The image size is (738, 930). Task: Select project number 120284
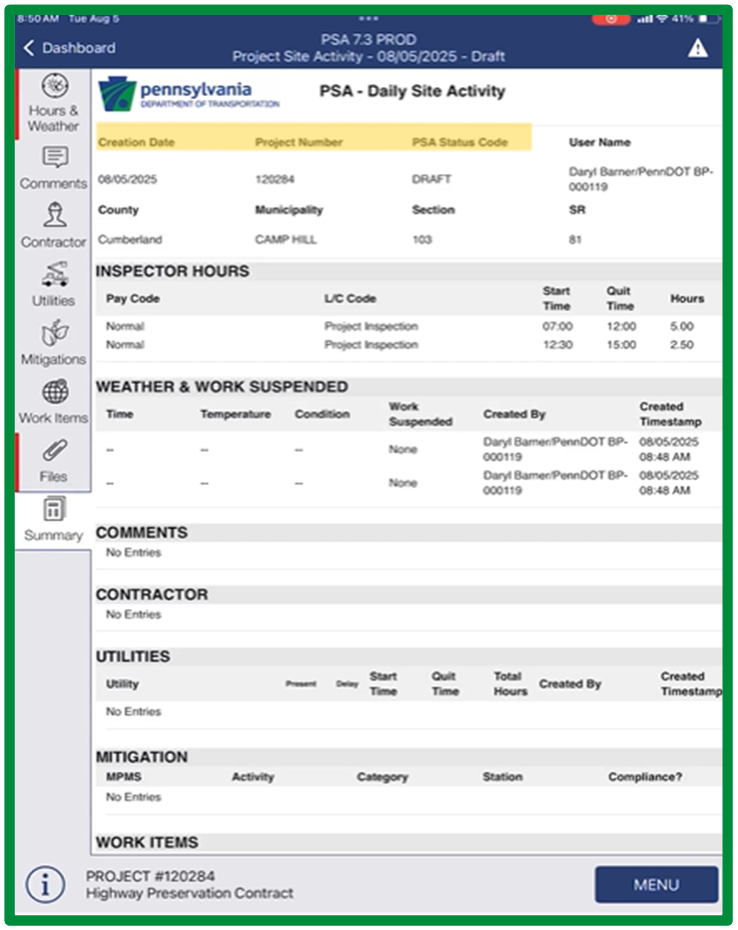pyautogui.click(x=275, y=179)
